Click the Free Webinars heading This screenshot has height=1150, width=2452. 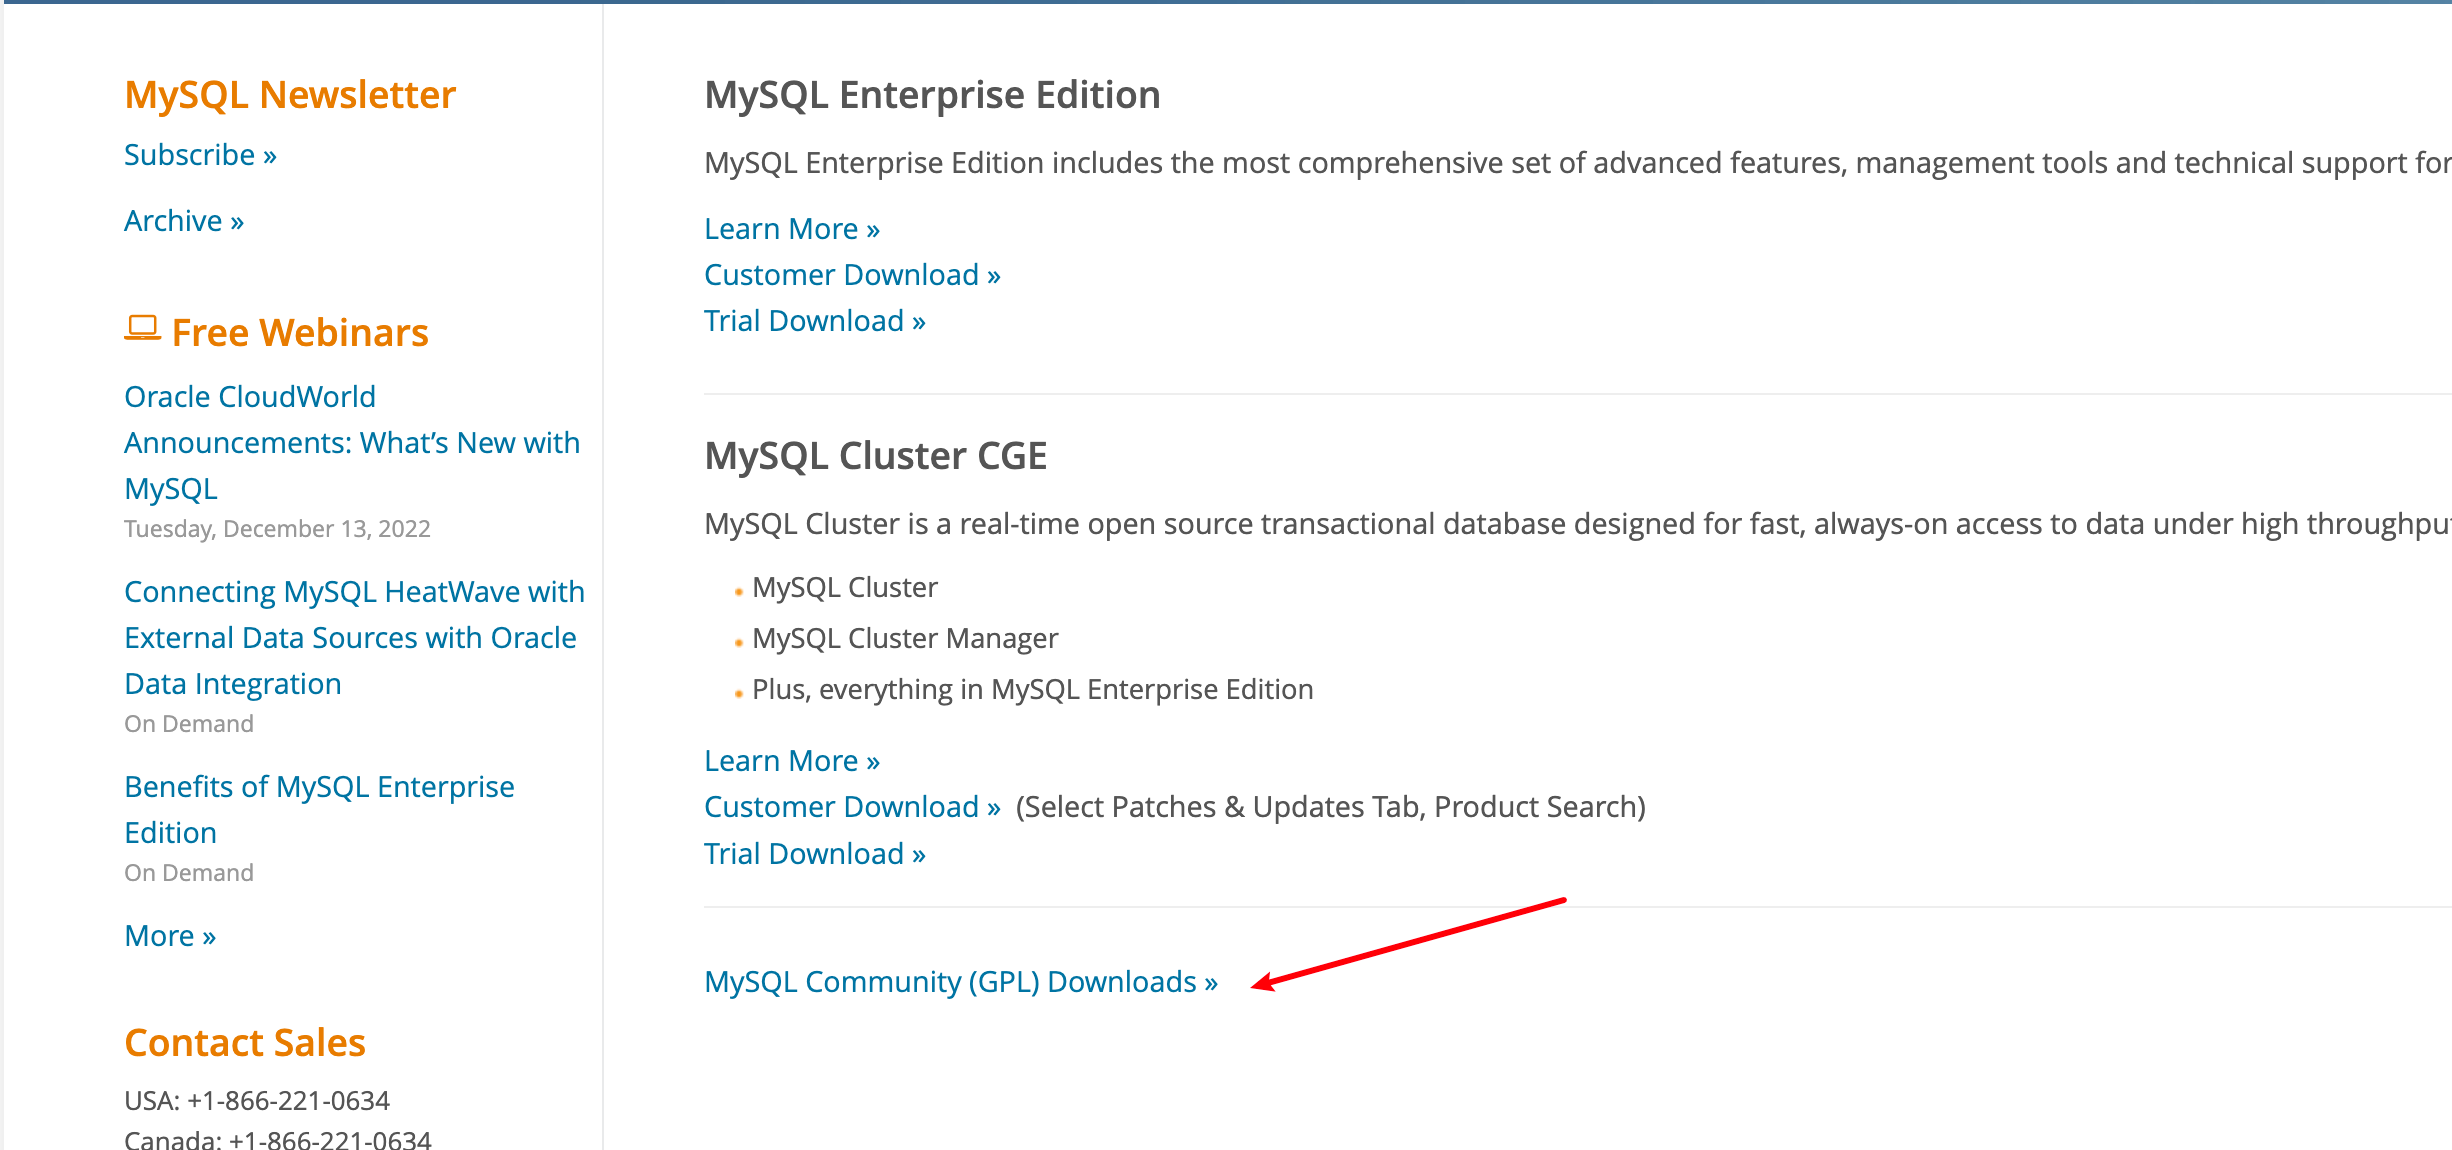300,333
